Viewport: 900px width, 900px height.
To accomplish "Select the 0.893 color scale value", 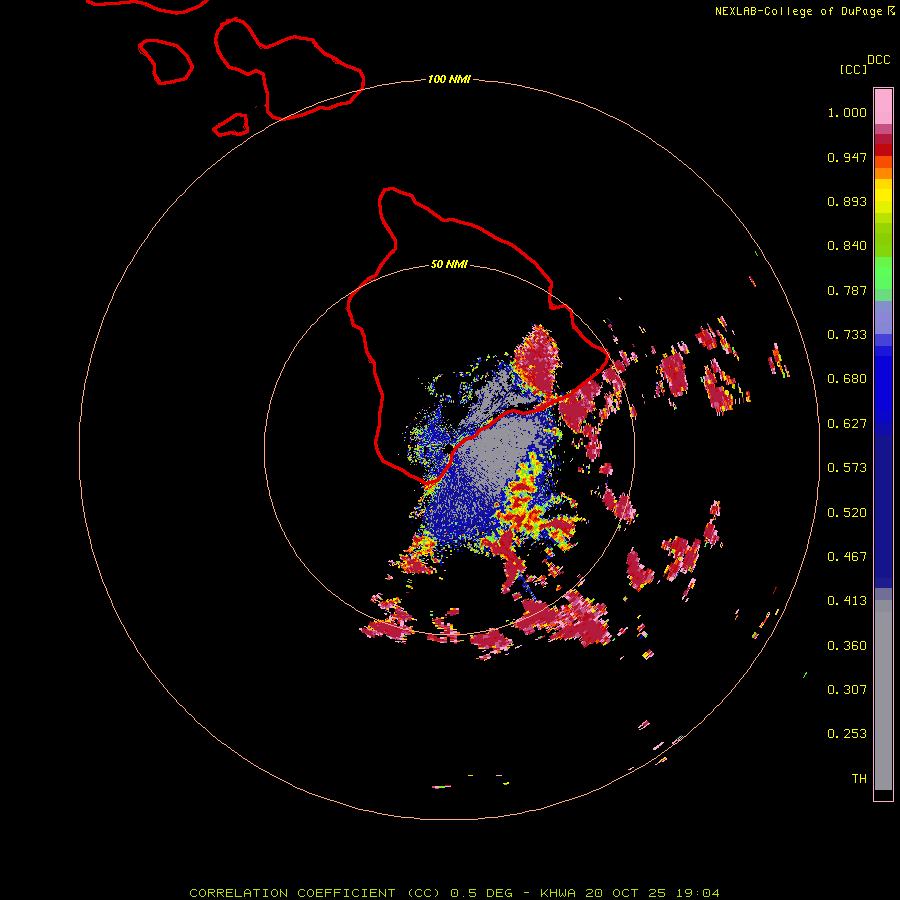I will (847, 201).
